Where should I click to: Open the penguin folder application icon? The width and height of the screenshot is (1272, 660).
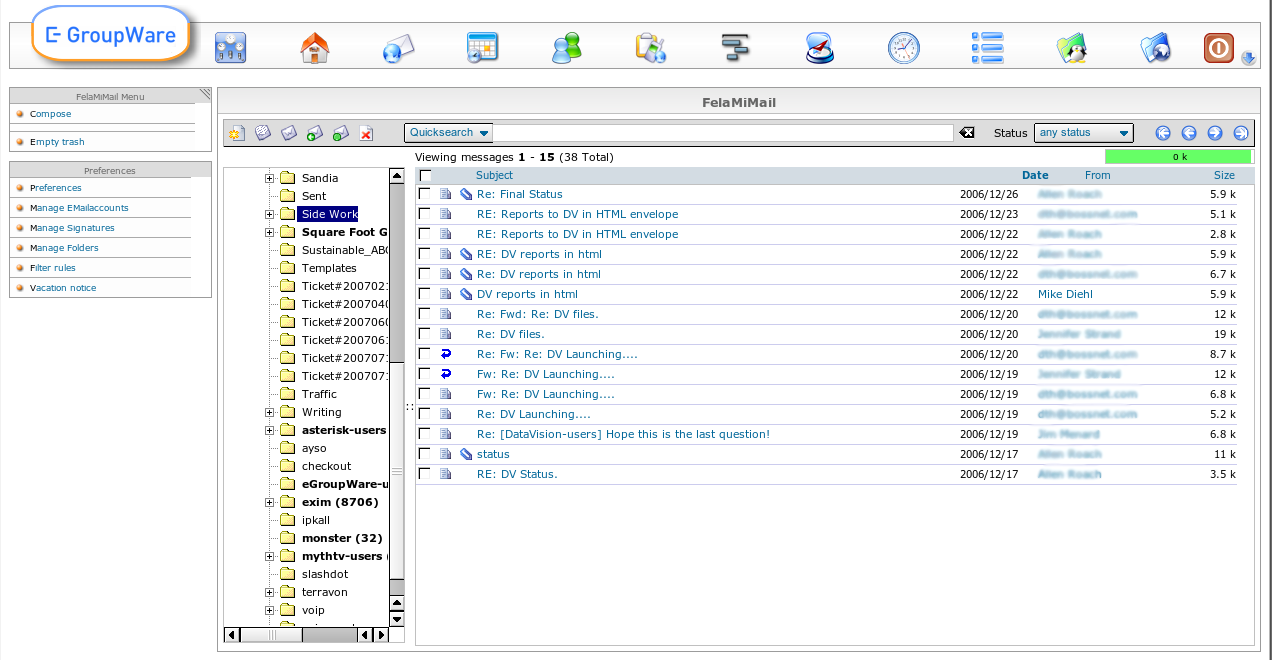coord(1072,47)
